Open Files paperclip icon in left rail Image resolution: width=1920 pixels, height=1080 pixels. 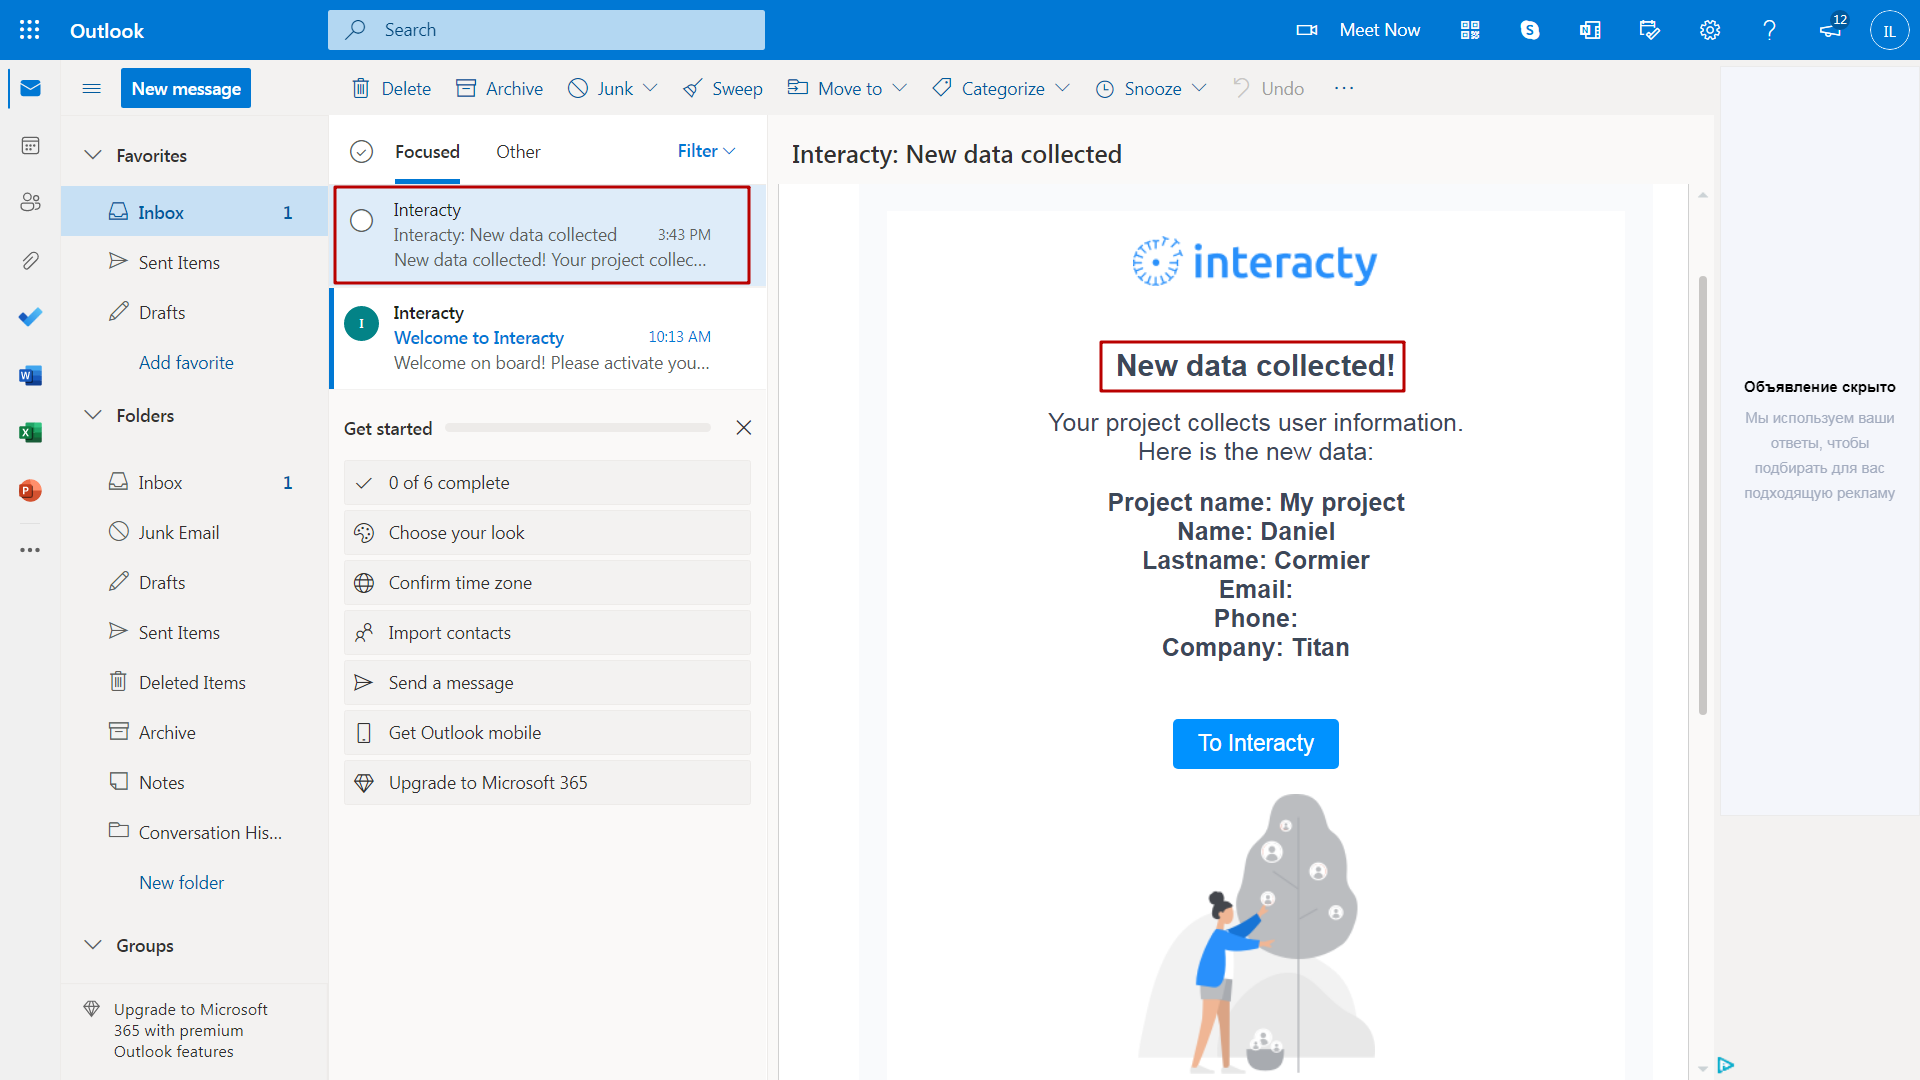[x=30, y=260]
